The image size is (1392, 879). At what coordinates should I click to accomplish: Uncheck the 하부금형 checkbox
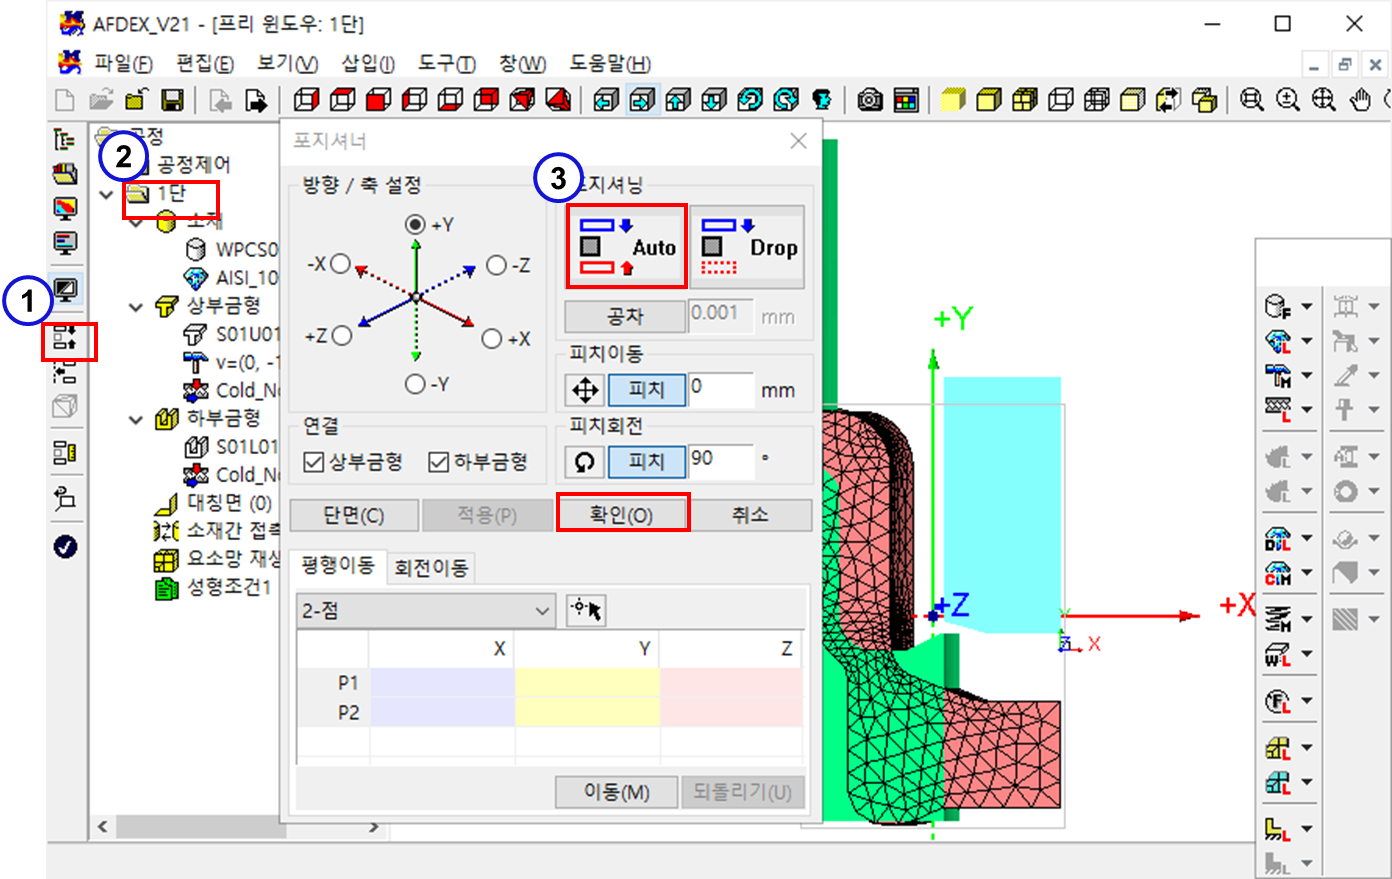click(x=438, y=461)
